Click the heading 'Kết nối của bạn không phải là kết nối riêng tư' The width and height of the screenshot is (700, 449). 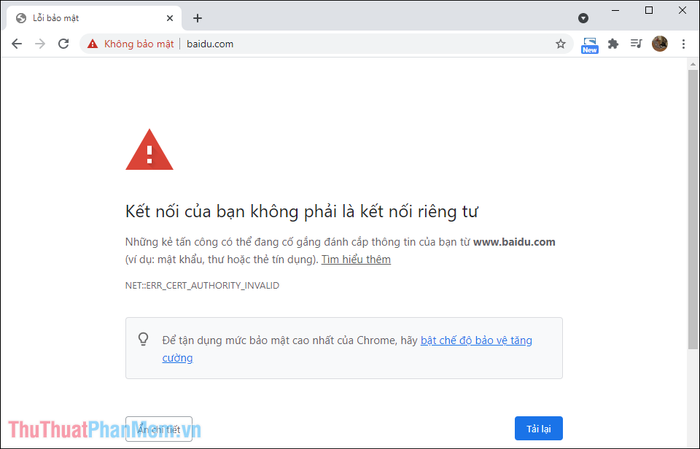pos(301,212)
